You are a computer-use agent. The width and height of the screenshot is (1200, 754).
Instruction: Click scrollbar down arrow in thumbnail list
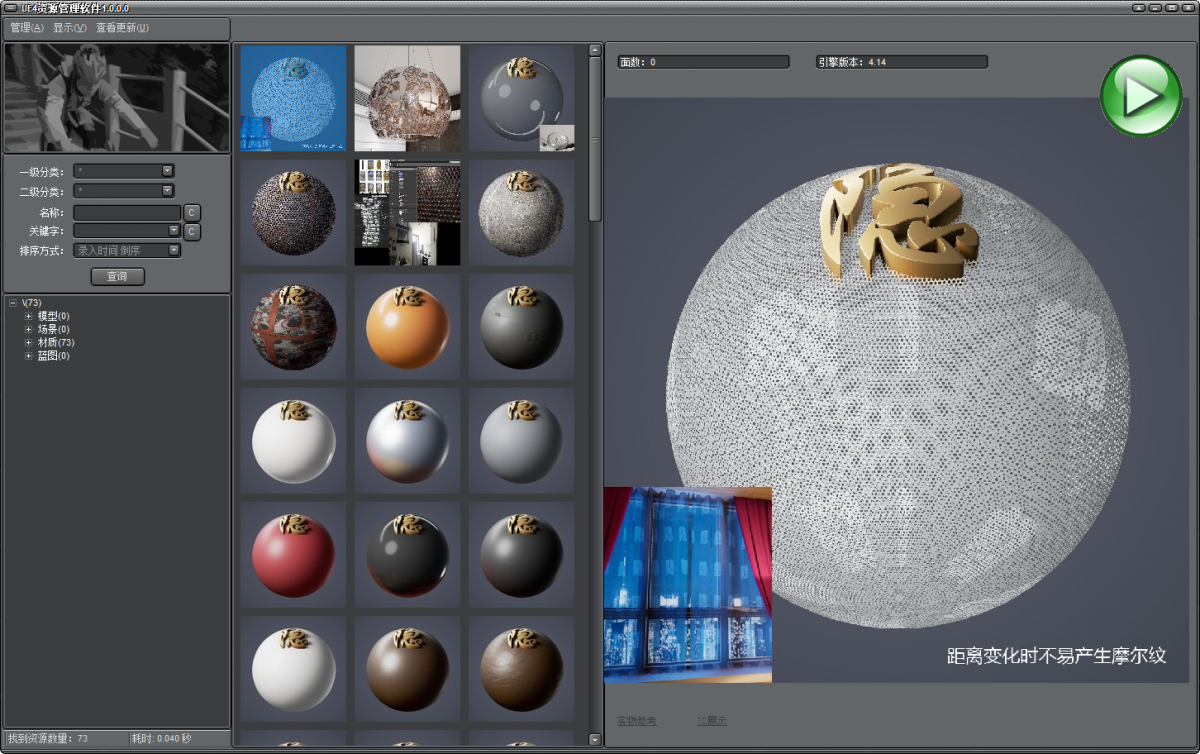595,740
